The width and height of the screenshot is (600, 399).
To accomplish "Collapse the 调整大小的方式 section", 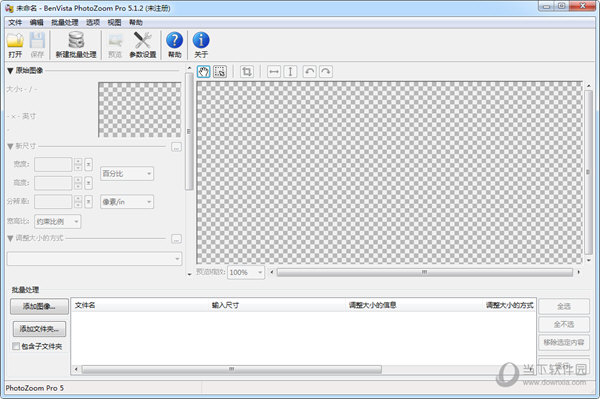I will coord(10,238).
